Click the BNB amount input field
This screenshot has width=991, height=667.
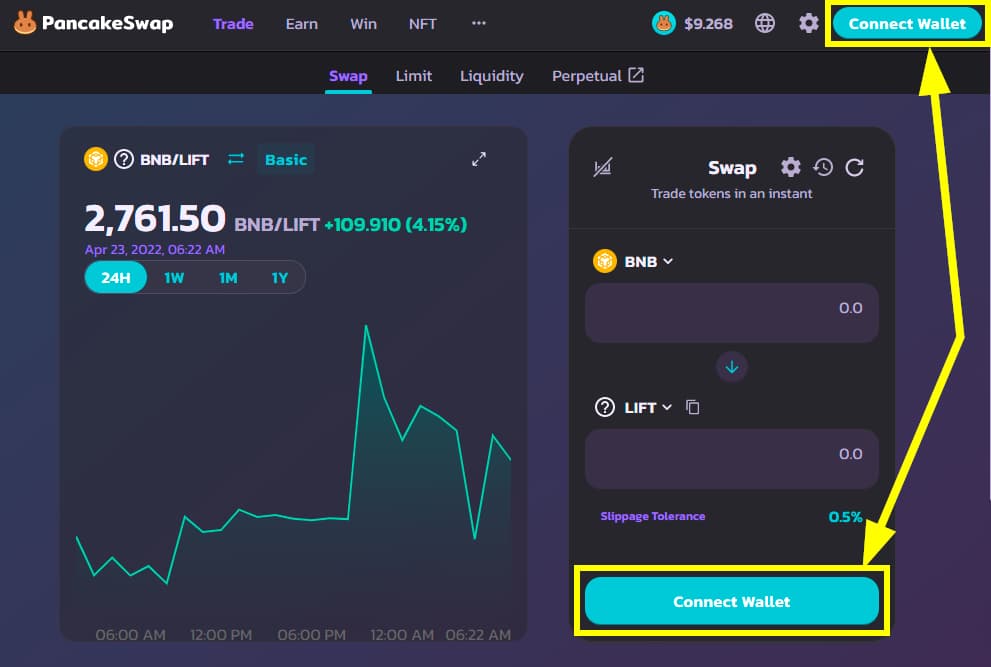click(x=732, y=312)
